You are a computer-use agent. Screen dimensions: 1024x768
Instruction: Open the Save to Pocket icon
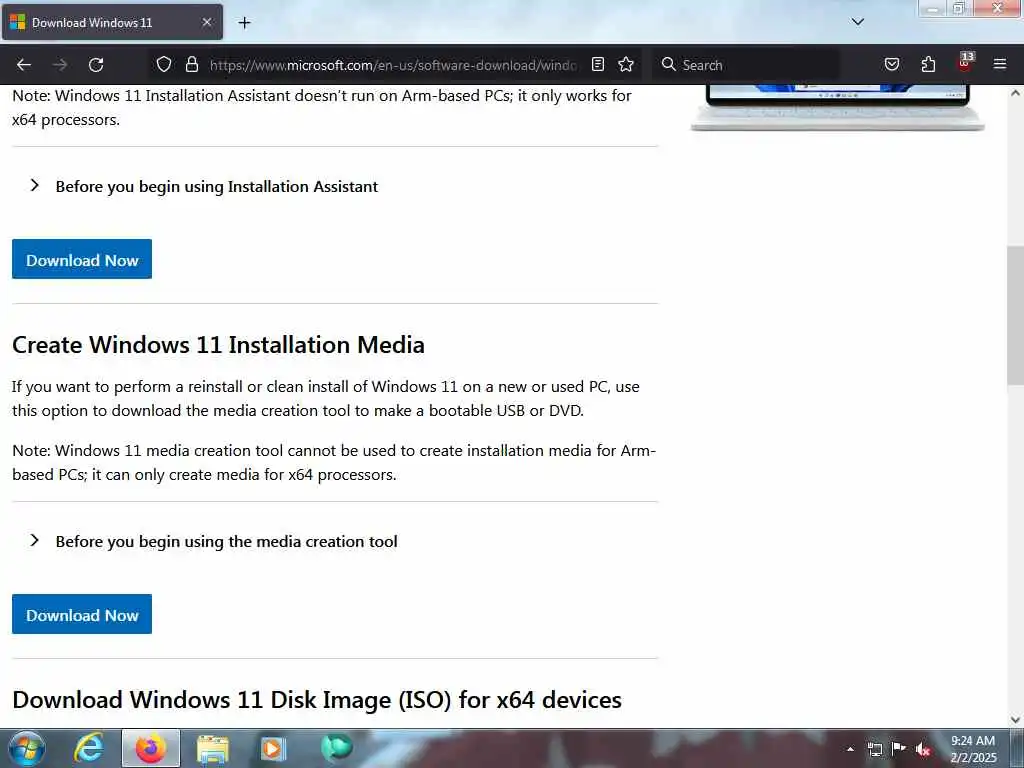coord(892,64)
